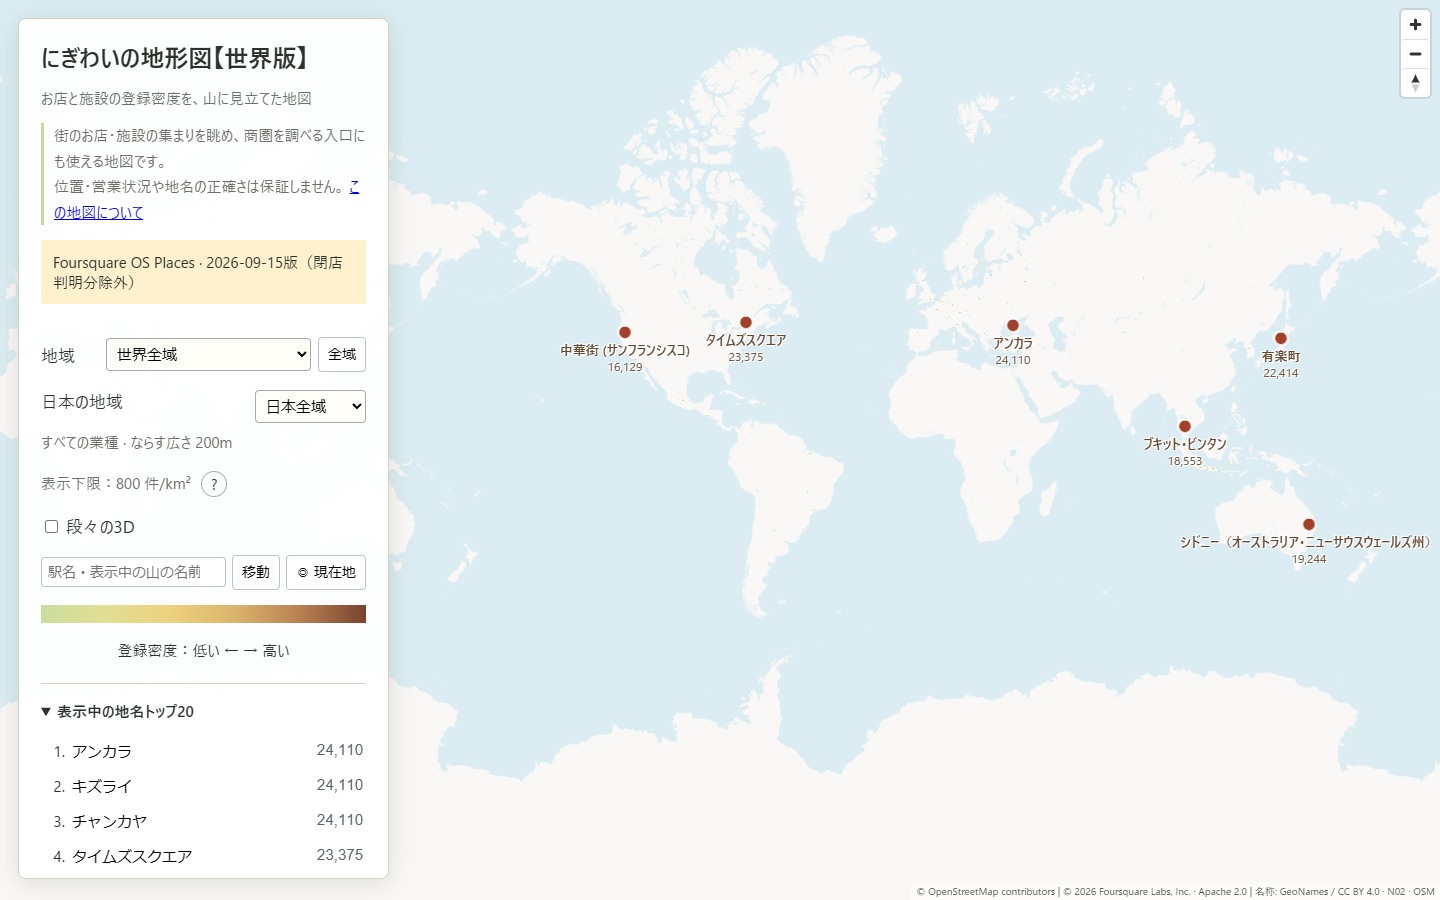This screenshot has width=1440, height=900.
Task: Click the 全域 button
Action: click(x=342, y=354)
